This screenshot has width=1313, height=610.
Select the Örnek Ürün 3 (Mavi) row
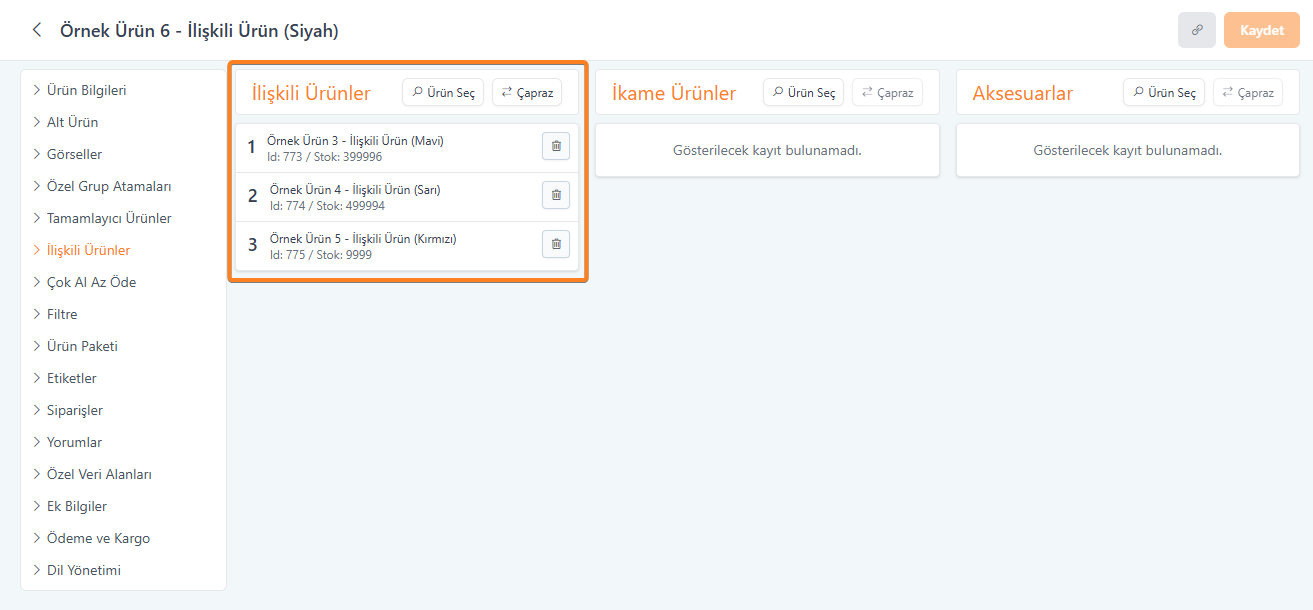coord(380,148)
